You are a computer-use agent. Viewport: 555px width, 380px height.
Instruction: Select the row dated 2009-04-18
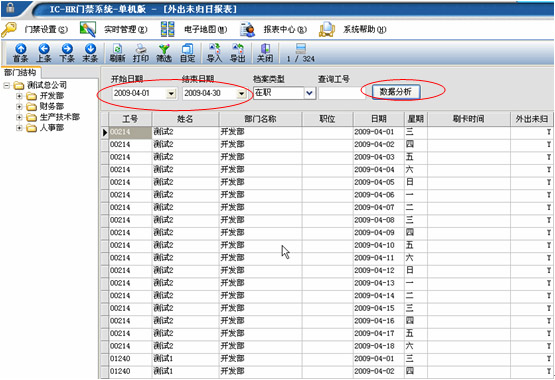(x=327, y=346)
